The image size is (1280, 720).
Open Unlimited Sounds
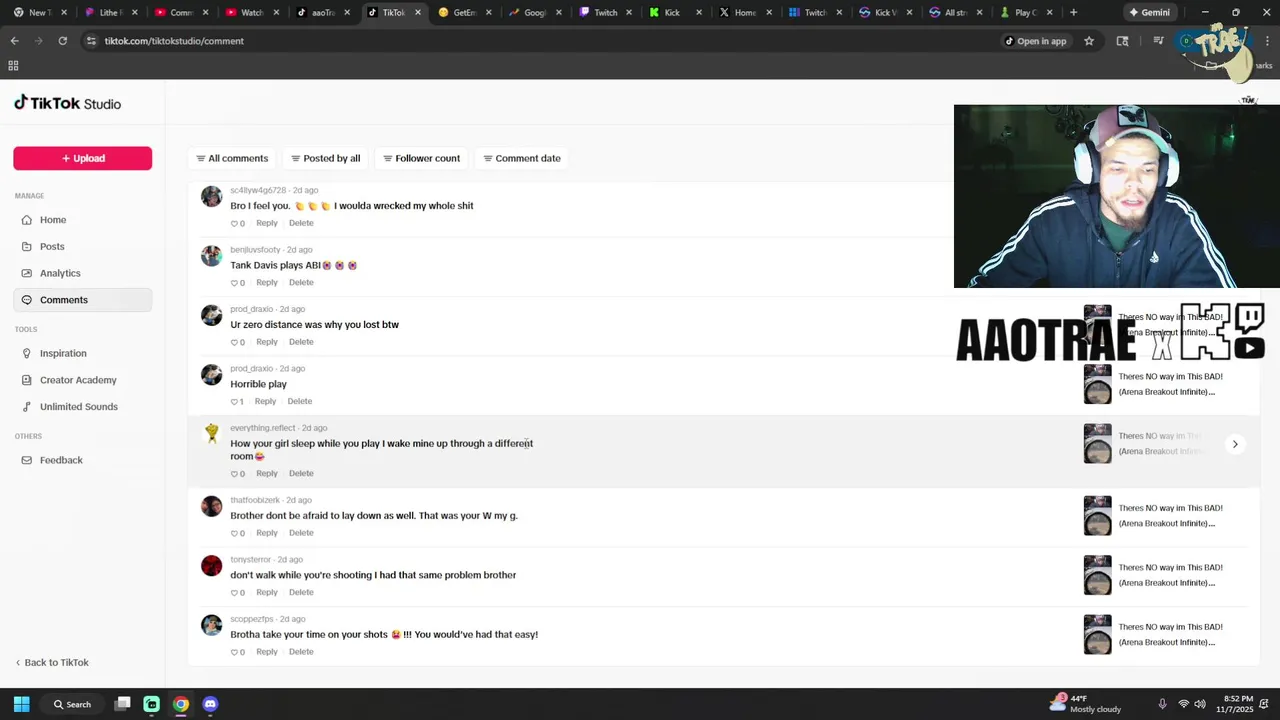click(82, 407)
